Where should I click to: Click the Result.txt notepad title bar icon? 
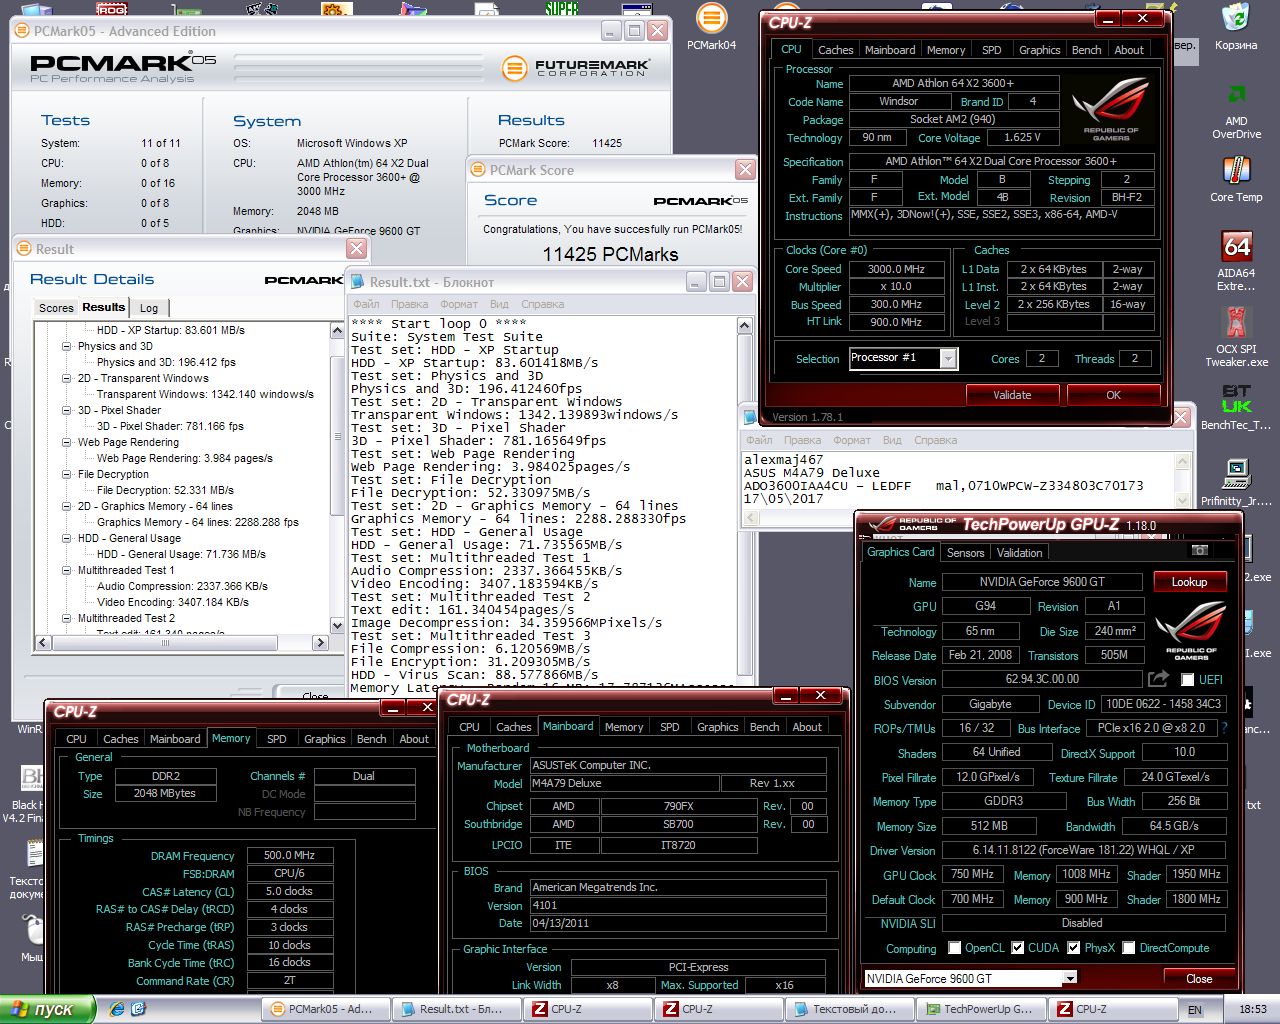point(357,282)
